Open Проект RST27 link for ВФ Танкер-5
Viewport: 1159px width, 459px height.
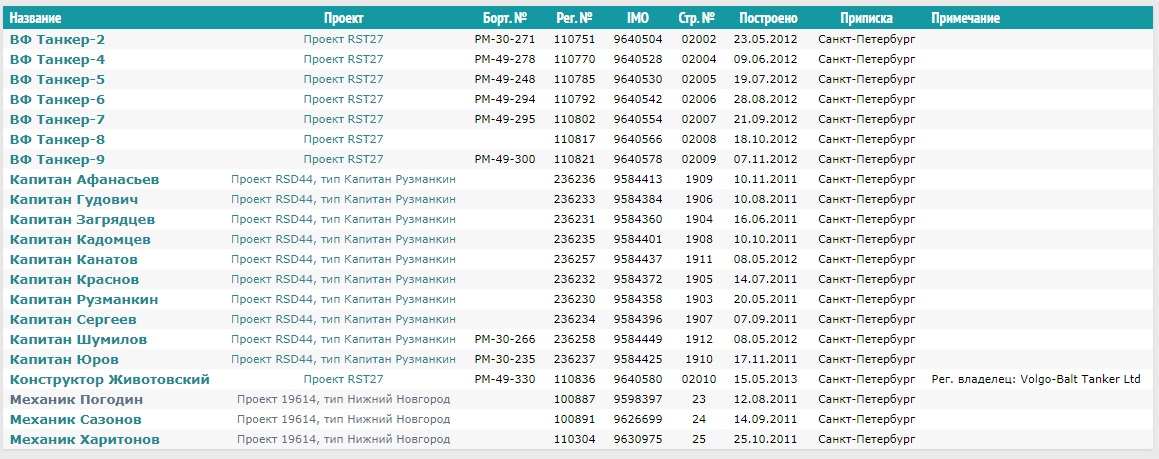344,79
